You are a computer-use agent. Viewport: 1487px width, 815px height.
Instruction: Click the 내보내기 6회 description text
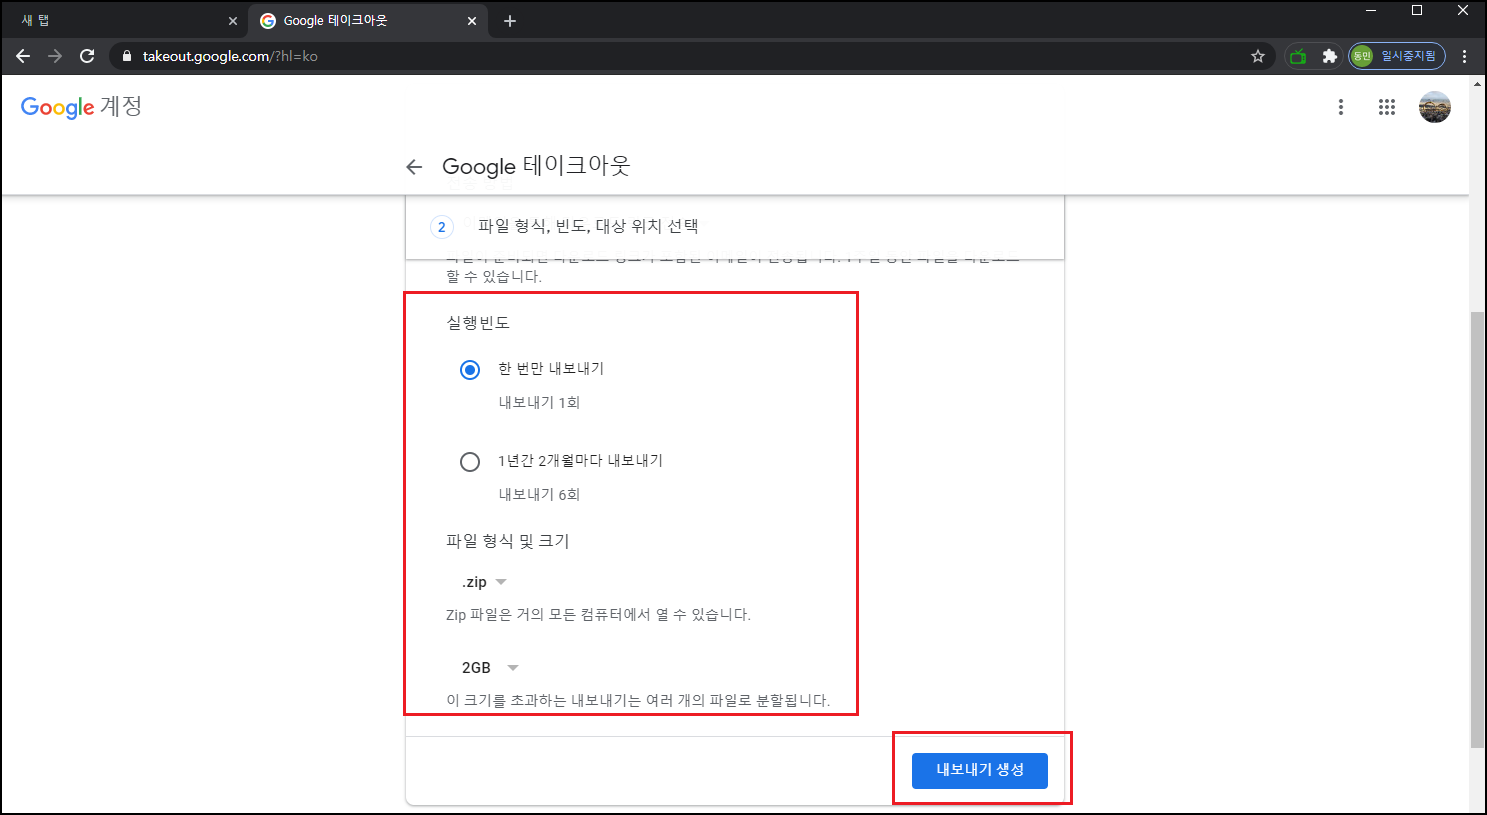539,494
